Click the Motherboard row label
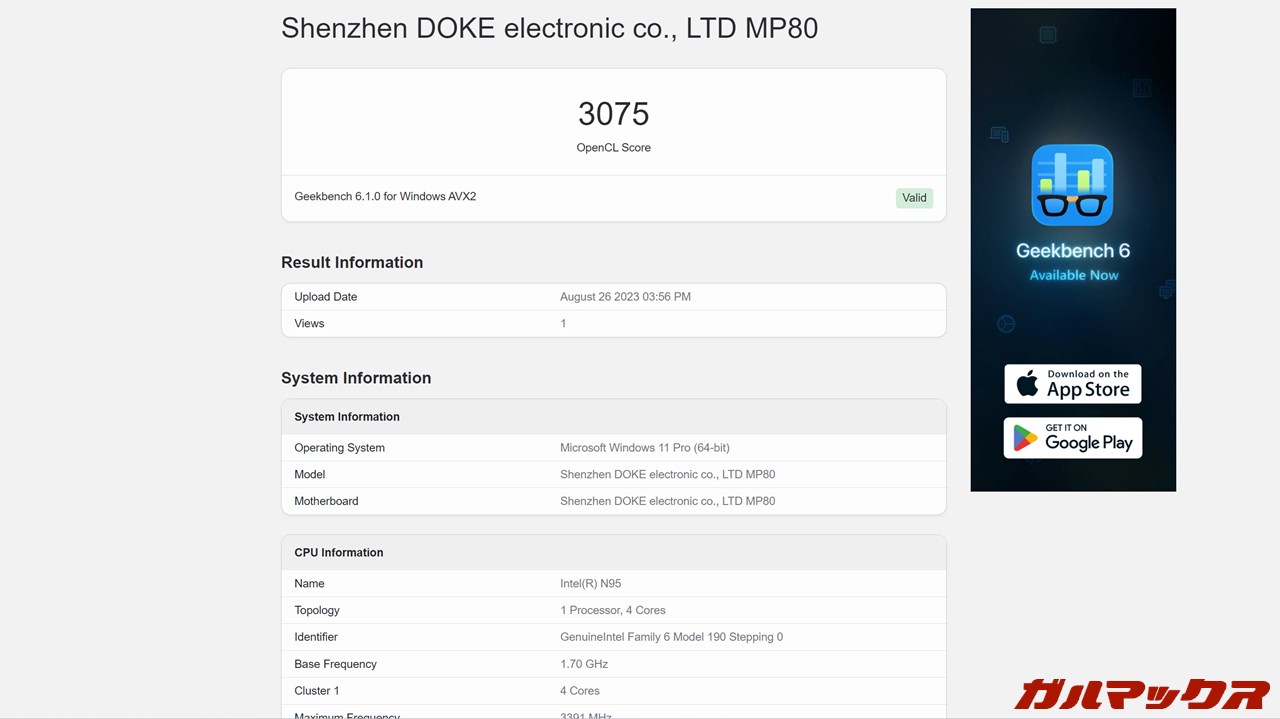The width and height of the screenshot is (1280, 719). pos(326,501)
